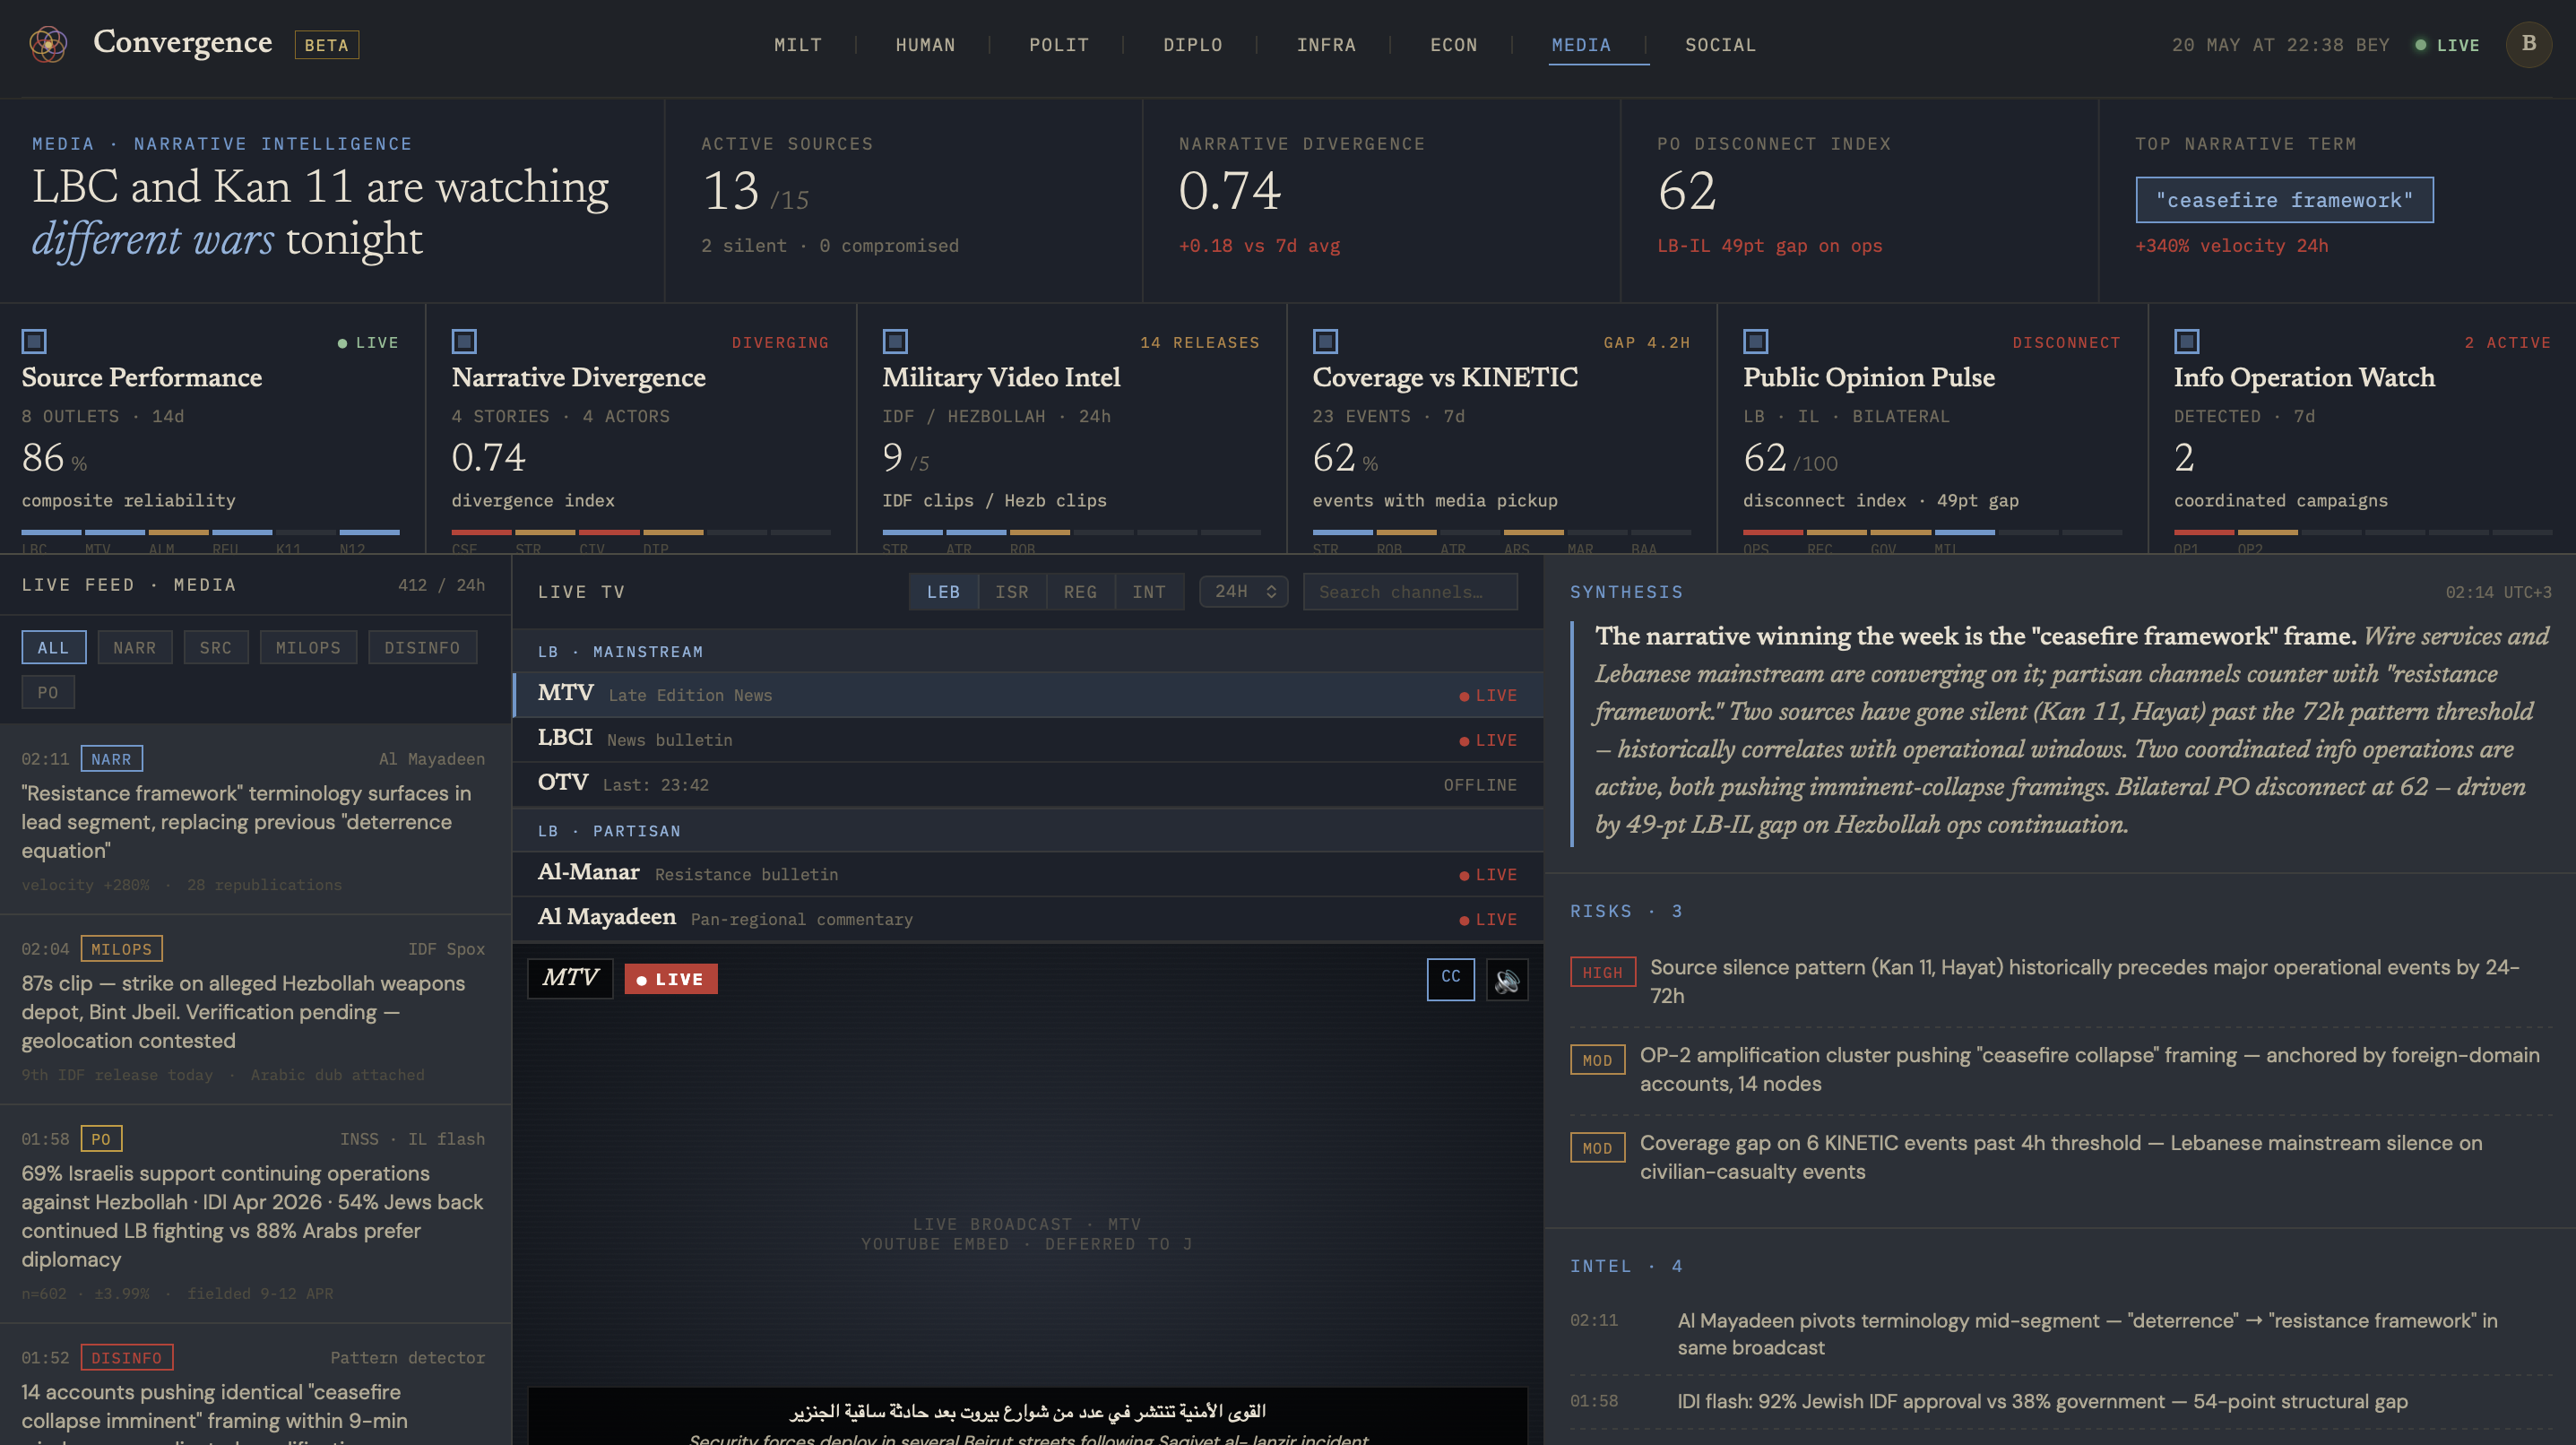Viewport: 2576px width, 1445px height.
Task: Switch to the INFRA tab
Action: 1326,45
